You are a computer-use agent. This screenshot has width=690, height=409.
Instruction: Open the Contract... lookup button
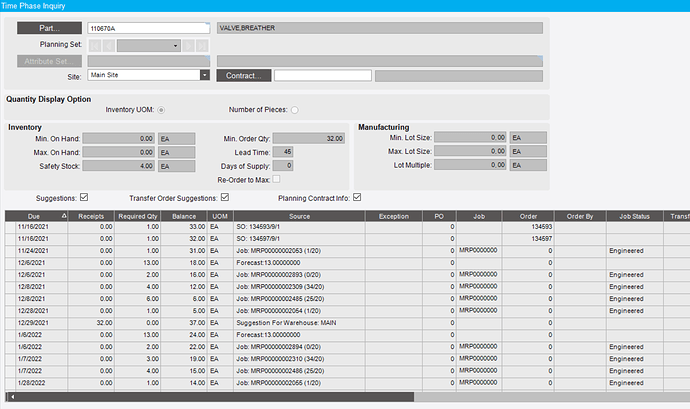point(244,76)
